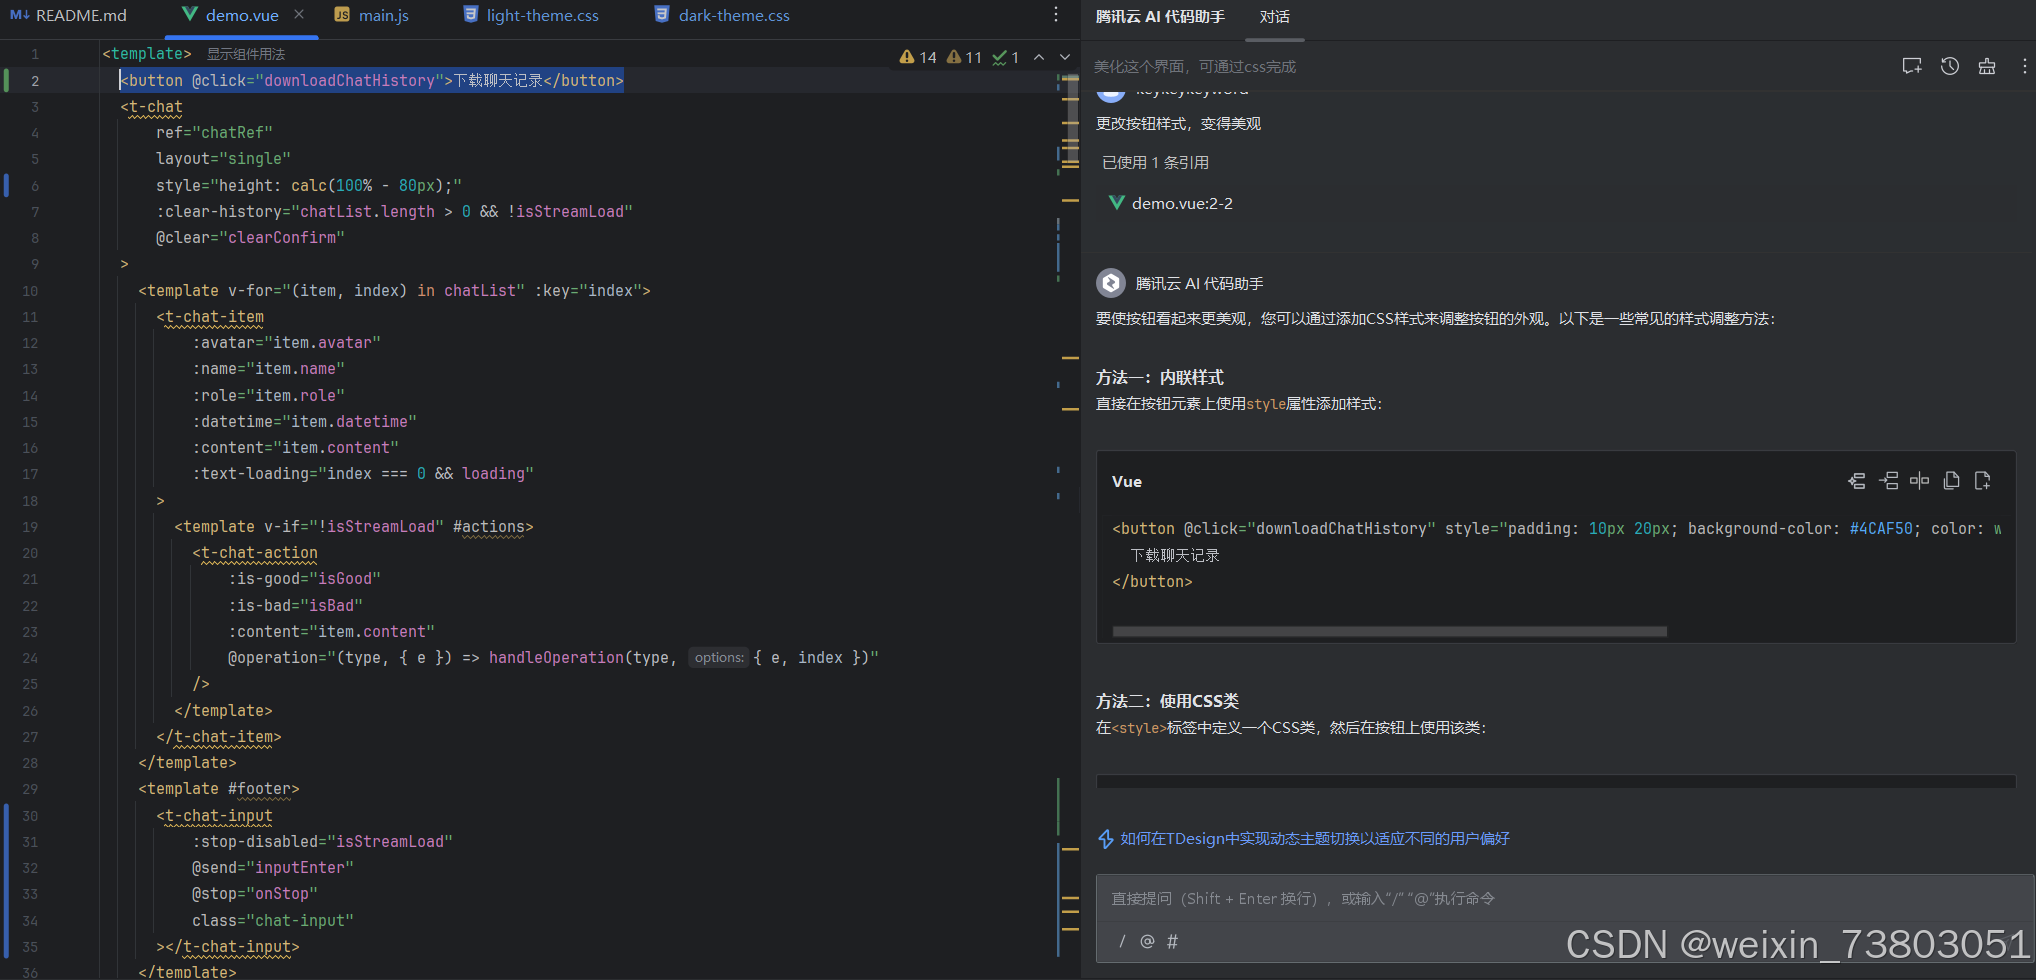This screenshot has height=980, width=2036.
Task: Click the '<template #footer>' line
Action: (219, 788)
